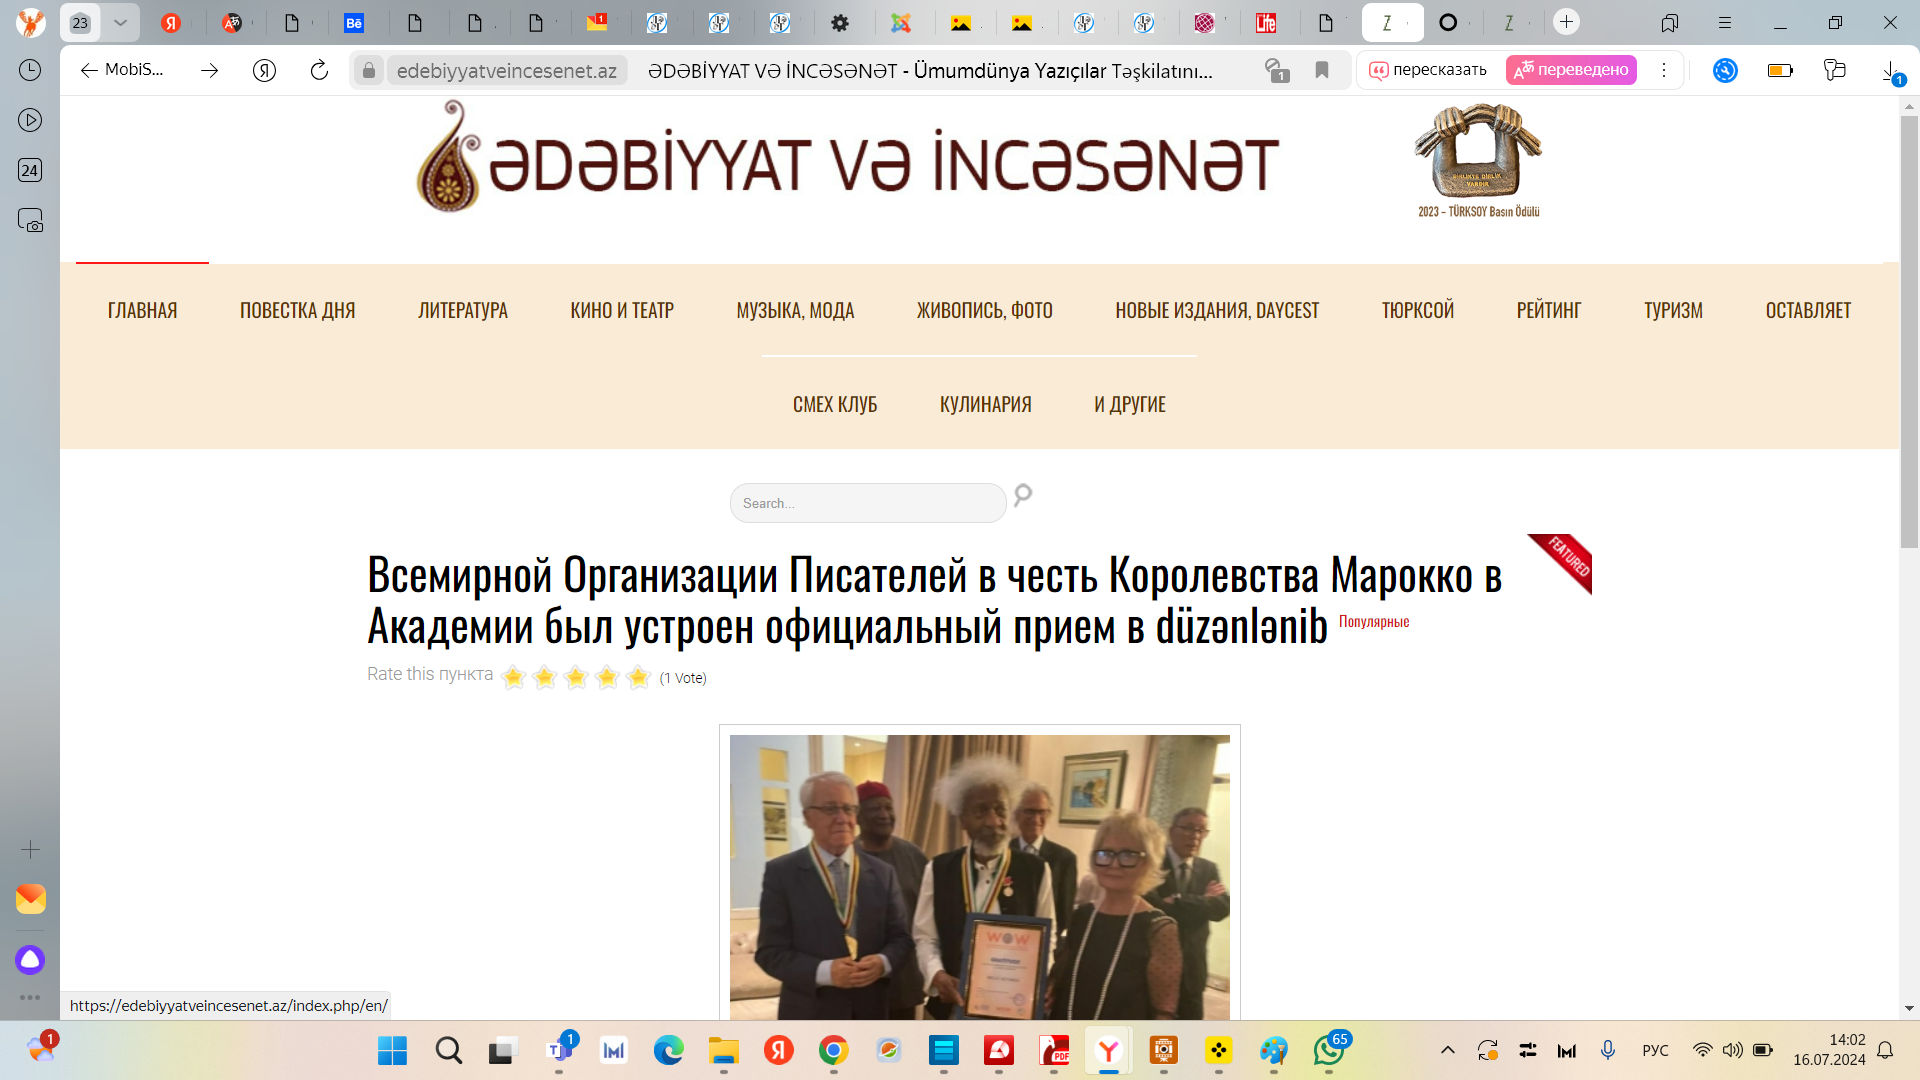Toggle the page translation button 'переведено'
Screen dimensions: 1920x1080
pos(1571,70)
